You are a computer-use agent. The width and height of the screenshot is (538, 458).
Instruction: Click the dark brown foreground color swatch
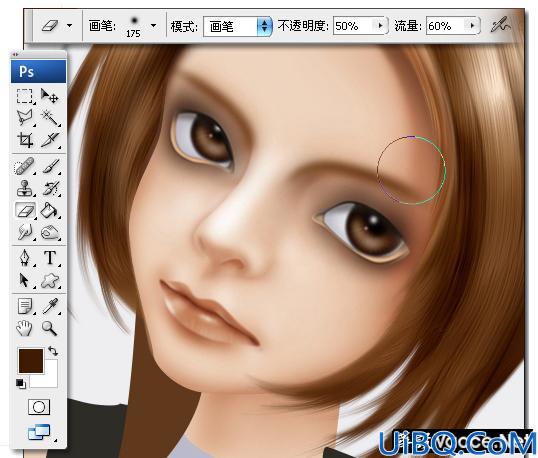tap(31, 361)
